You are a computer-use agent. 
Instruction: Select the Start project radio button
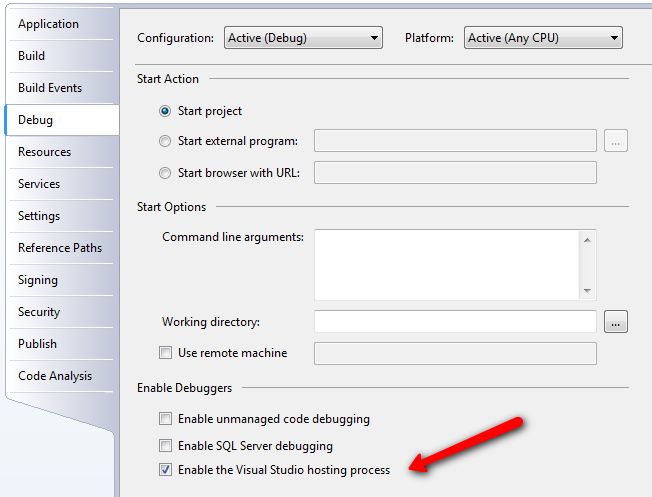point(165,111)
